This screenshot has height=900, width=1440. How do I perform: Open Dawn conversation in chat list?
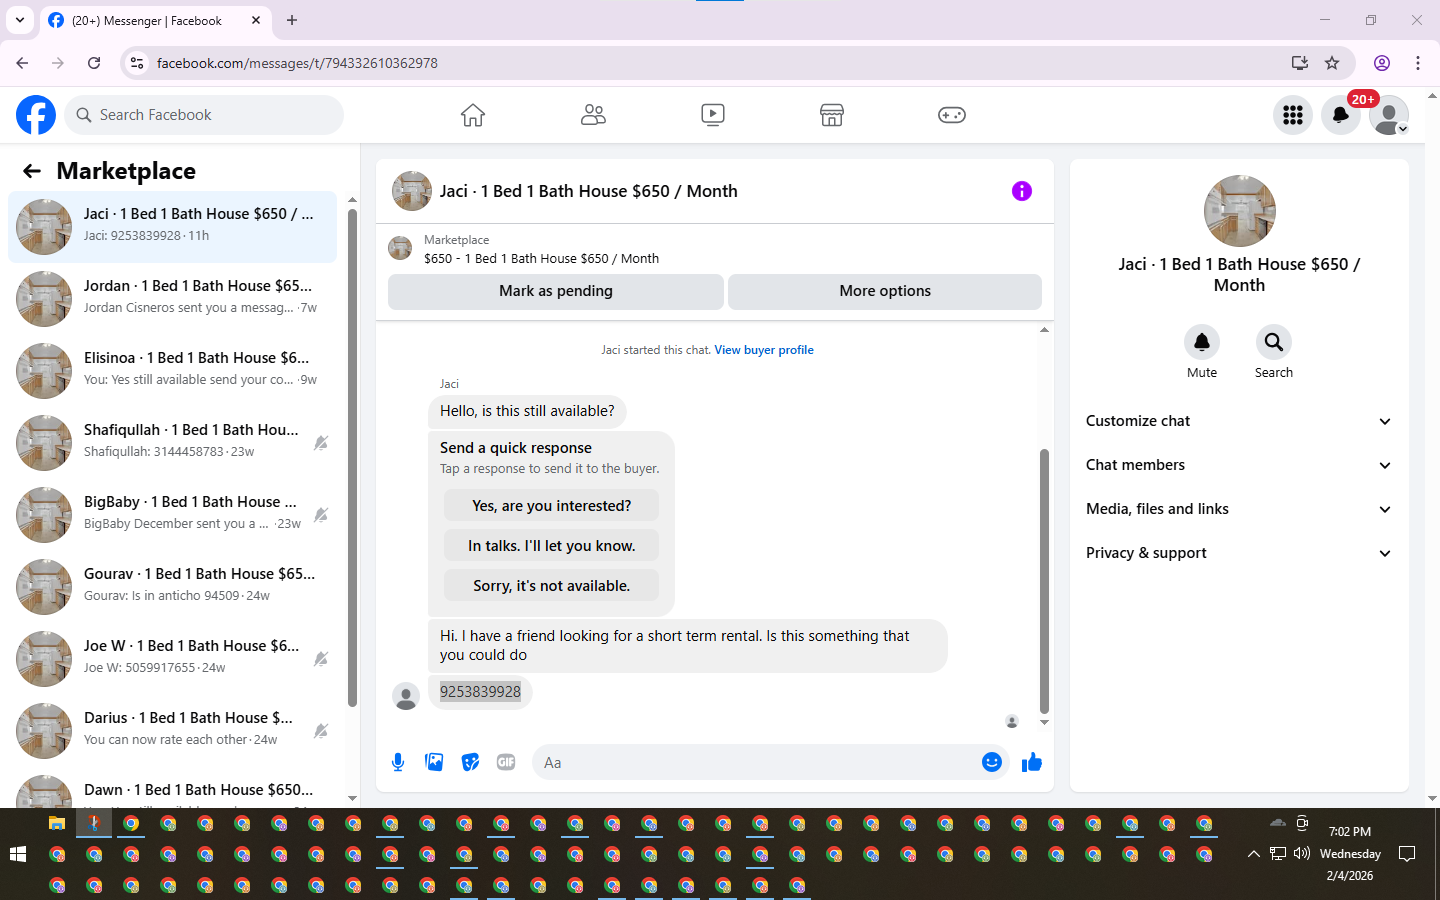pyautogui.click(x=172, y=789)
